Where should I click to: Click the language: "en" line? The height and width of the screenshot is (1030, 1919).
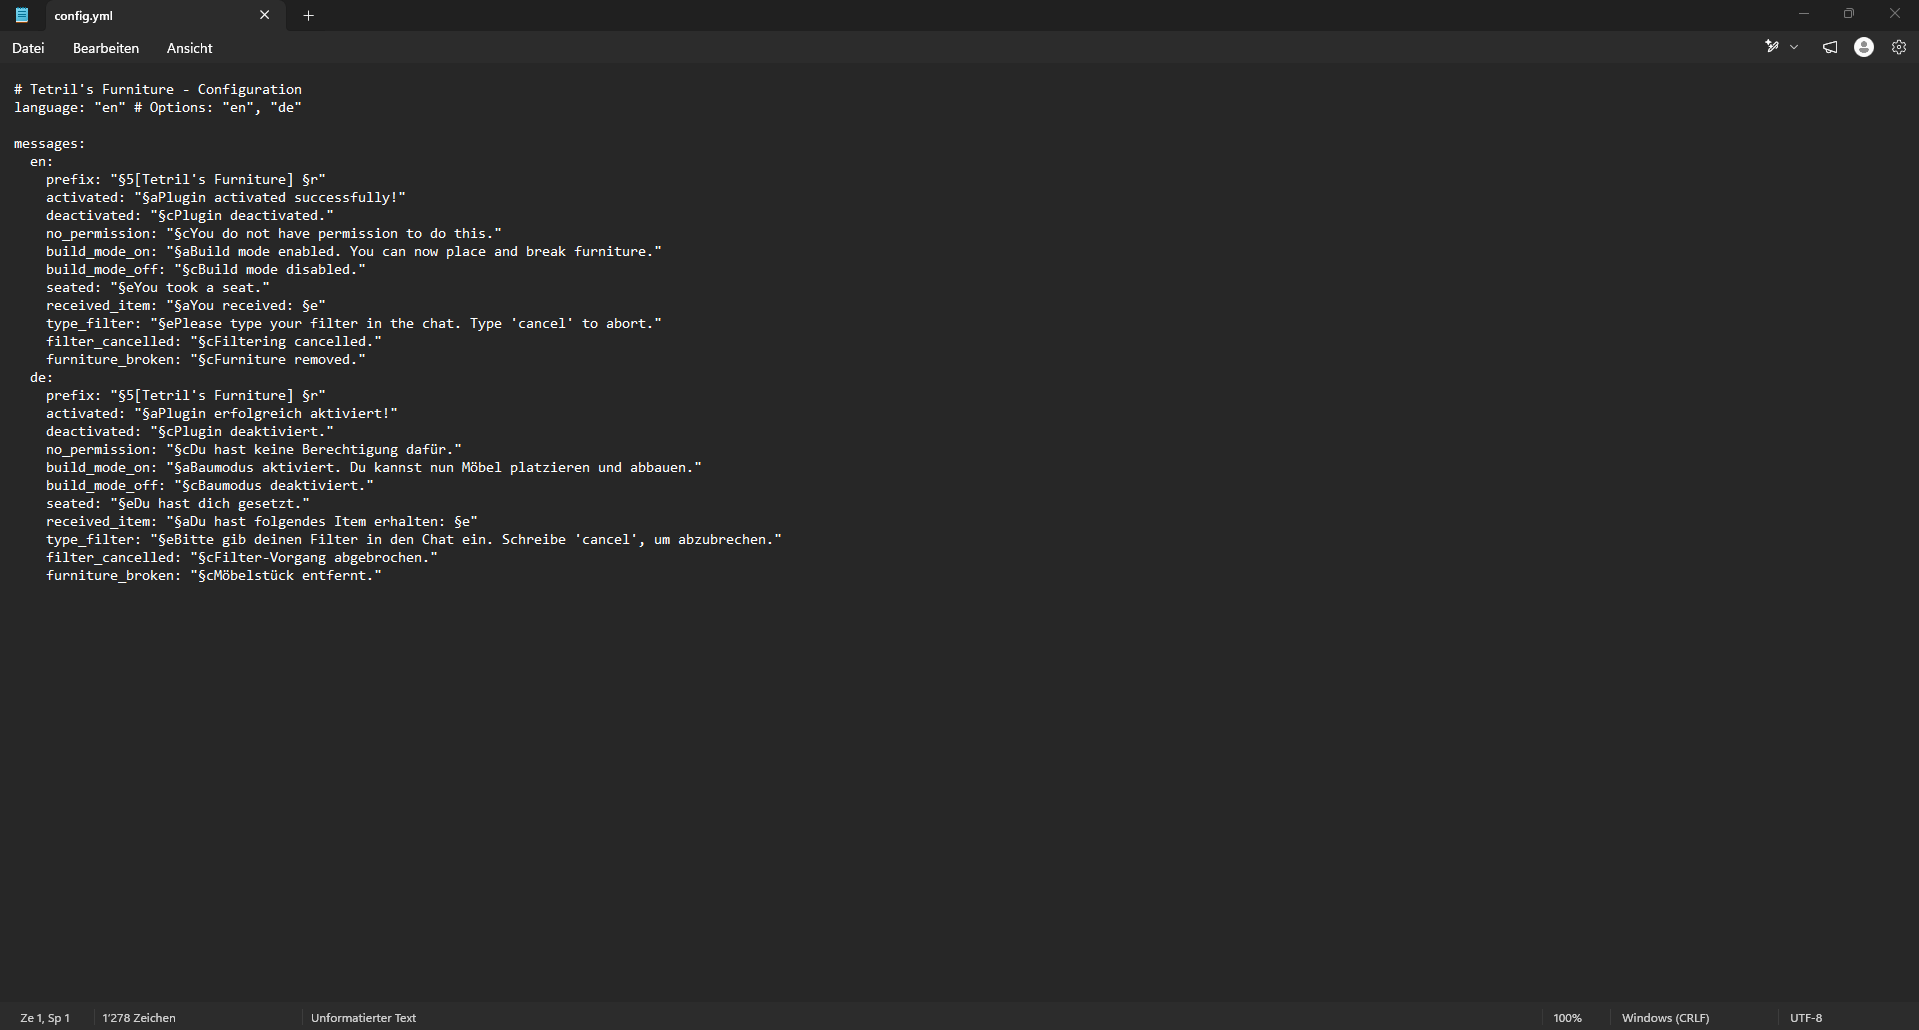tap(158, 107)
